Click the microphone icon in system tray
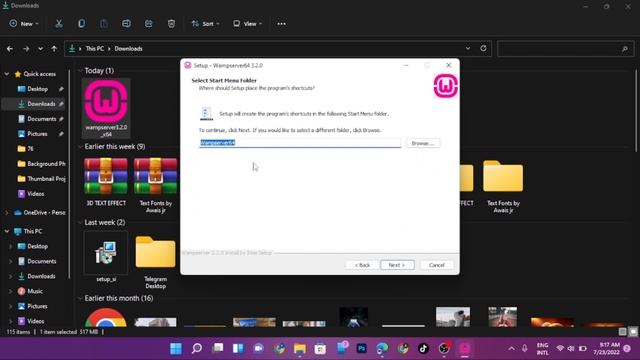This screenshot has width=640, height=360. [x=524, y=348]
